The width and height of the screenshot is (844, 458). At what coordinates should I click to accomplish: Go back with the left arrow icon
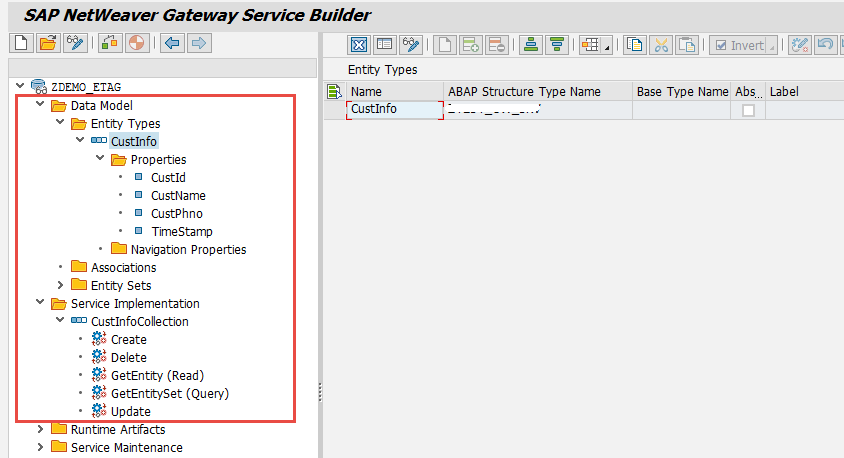[172, 43]
